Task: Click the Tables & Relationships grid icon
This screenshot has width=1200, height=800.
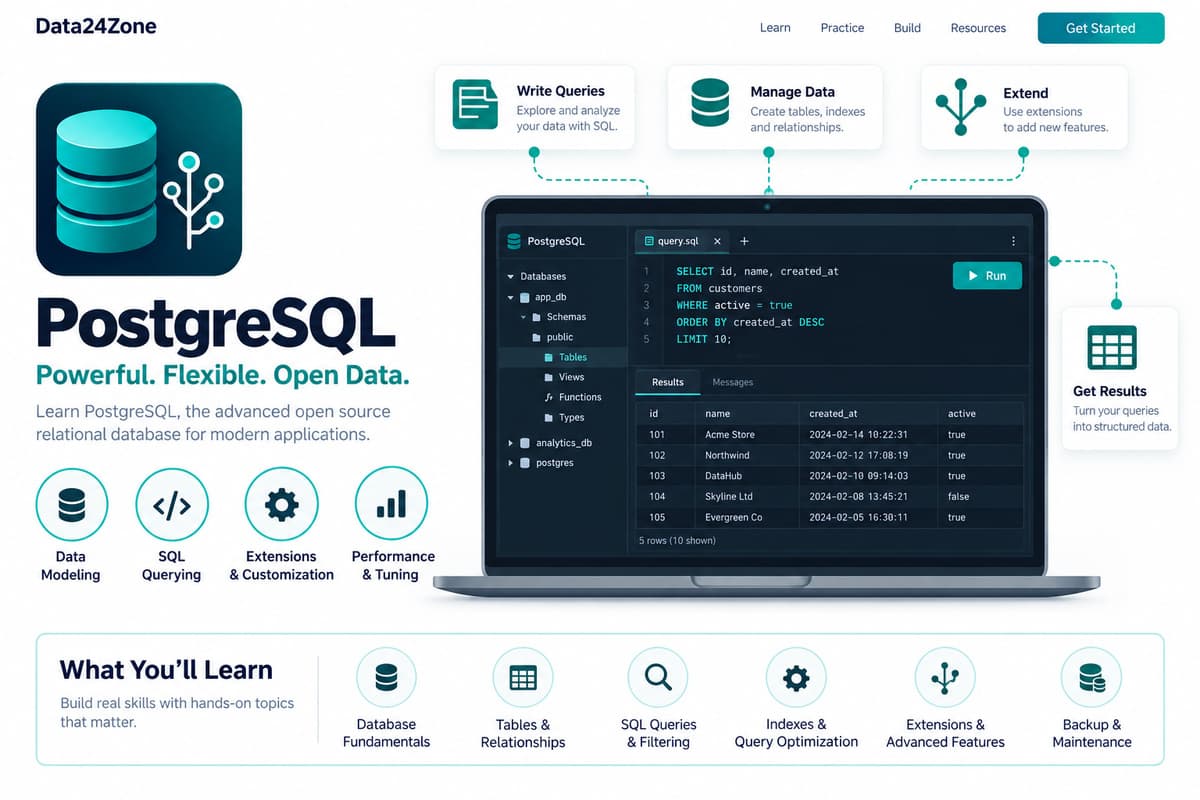Action: click(x=523, y=678)
